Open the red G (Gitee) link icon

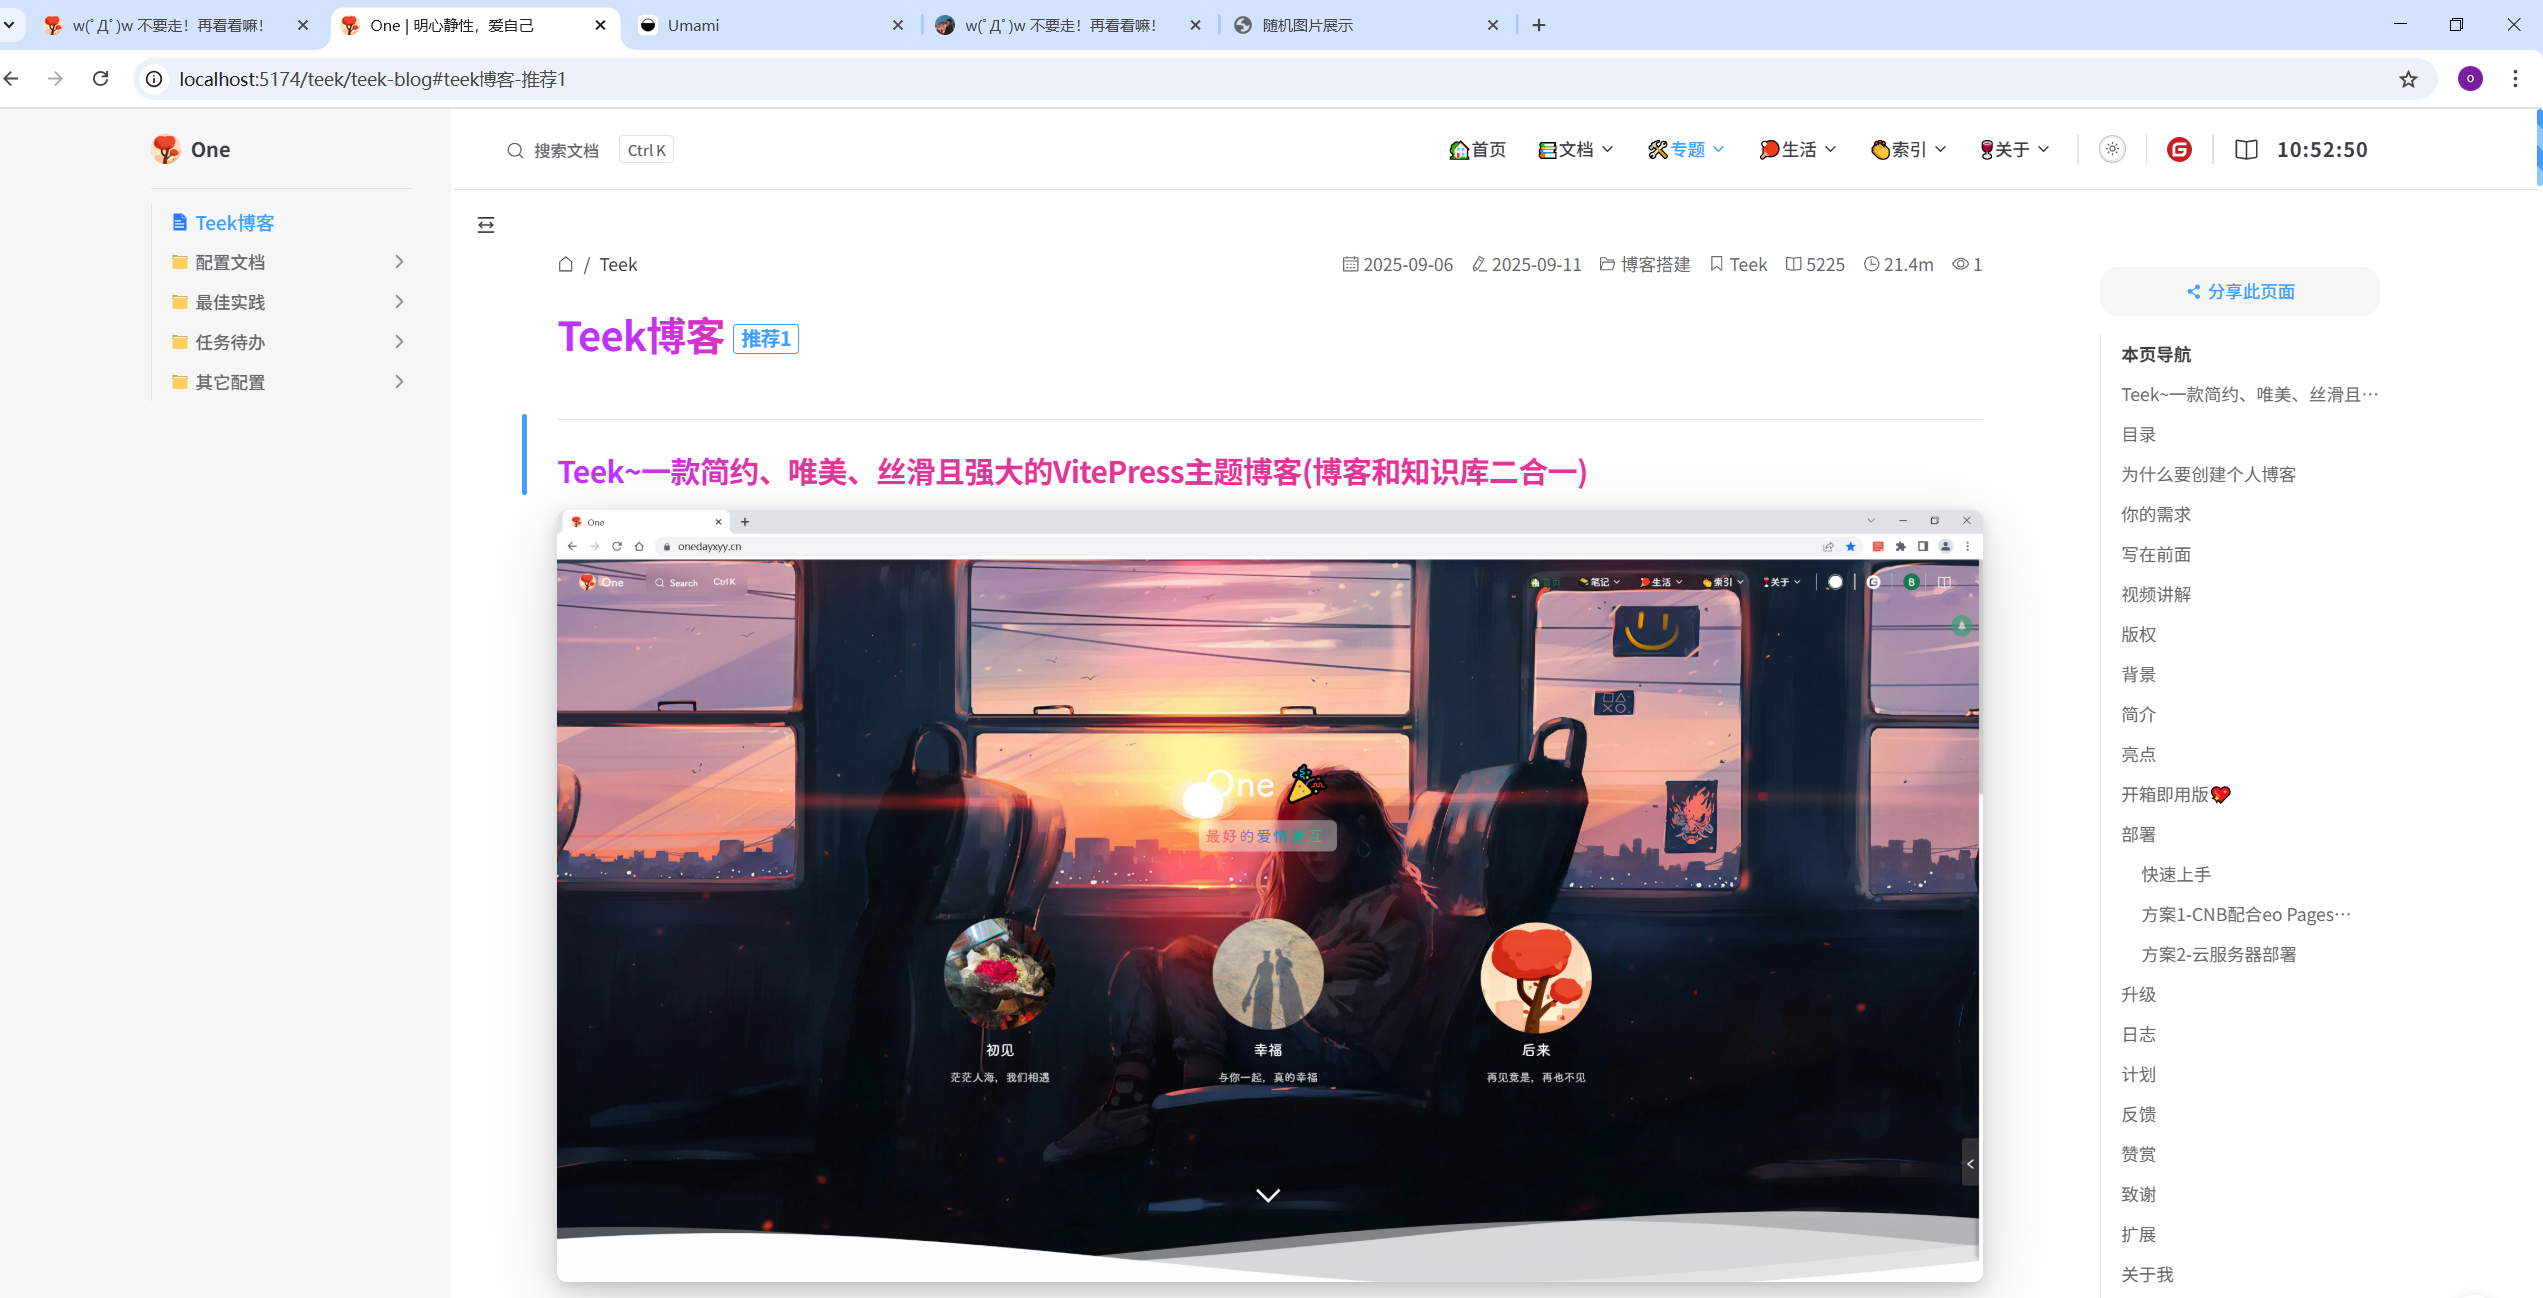[2179, 149]
